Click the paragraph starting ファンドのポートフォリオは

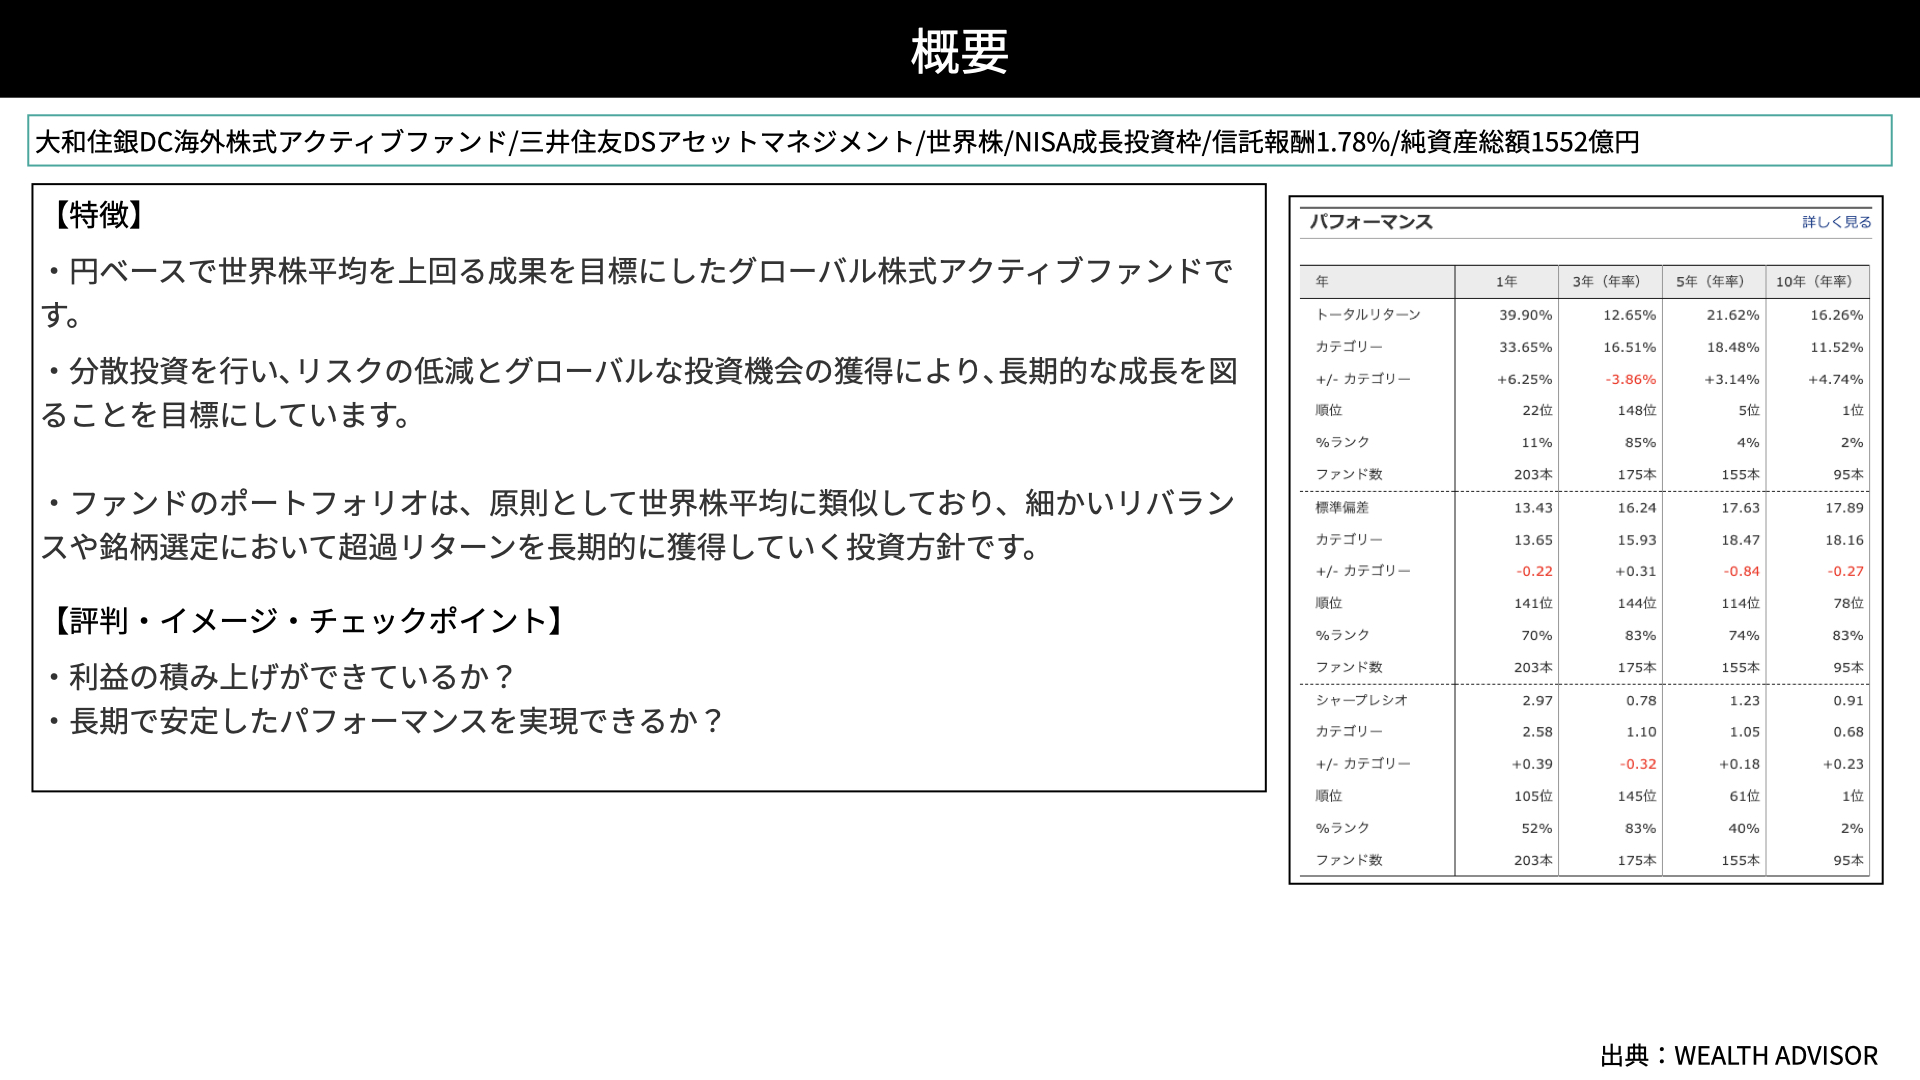tap(640, 525)
